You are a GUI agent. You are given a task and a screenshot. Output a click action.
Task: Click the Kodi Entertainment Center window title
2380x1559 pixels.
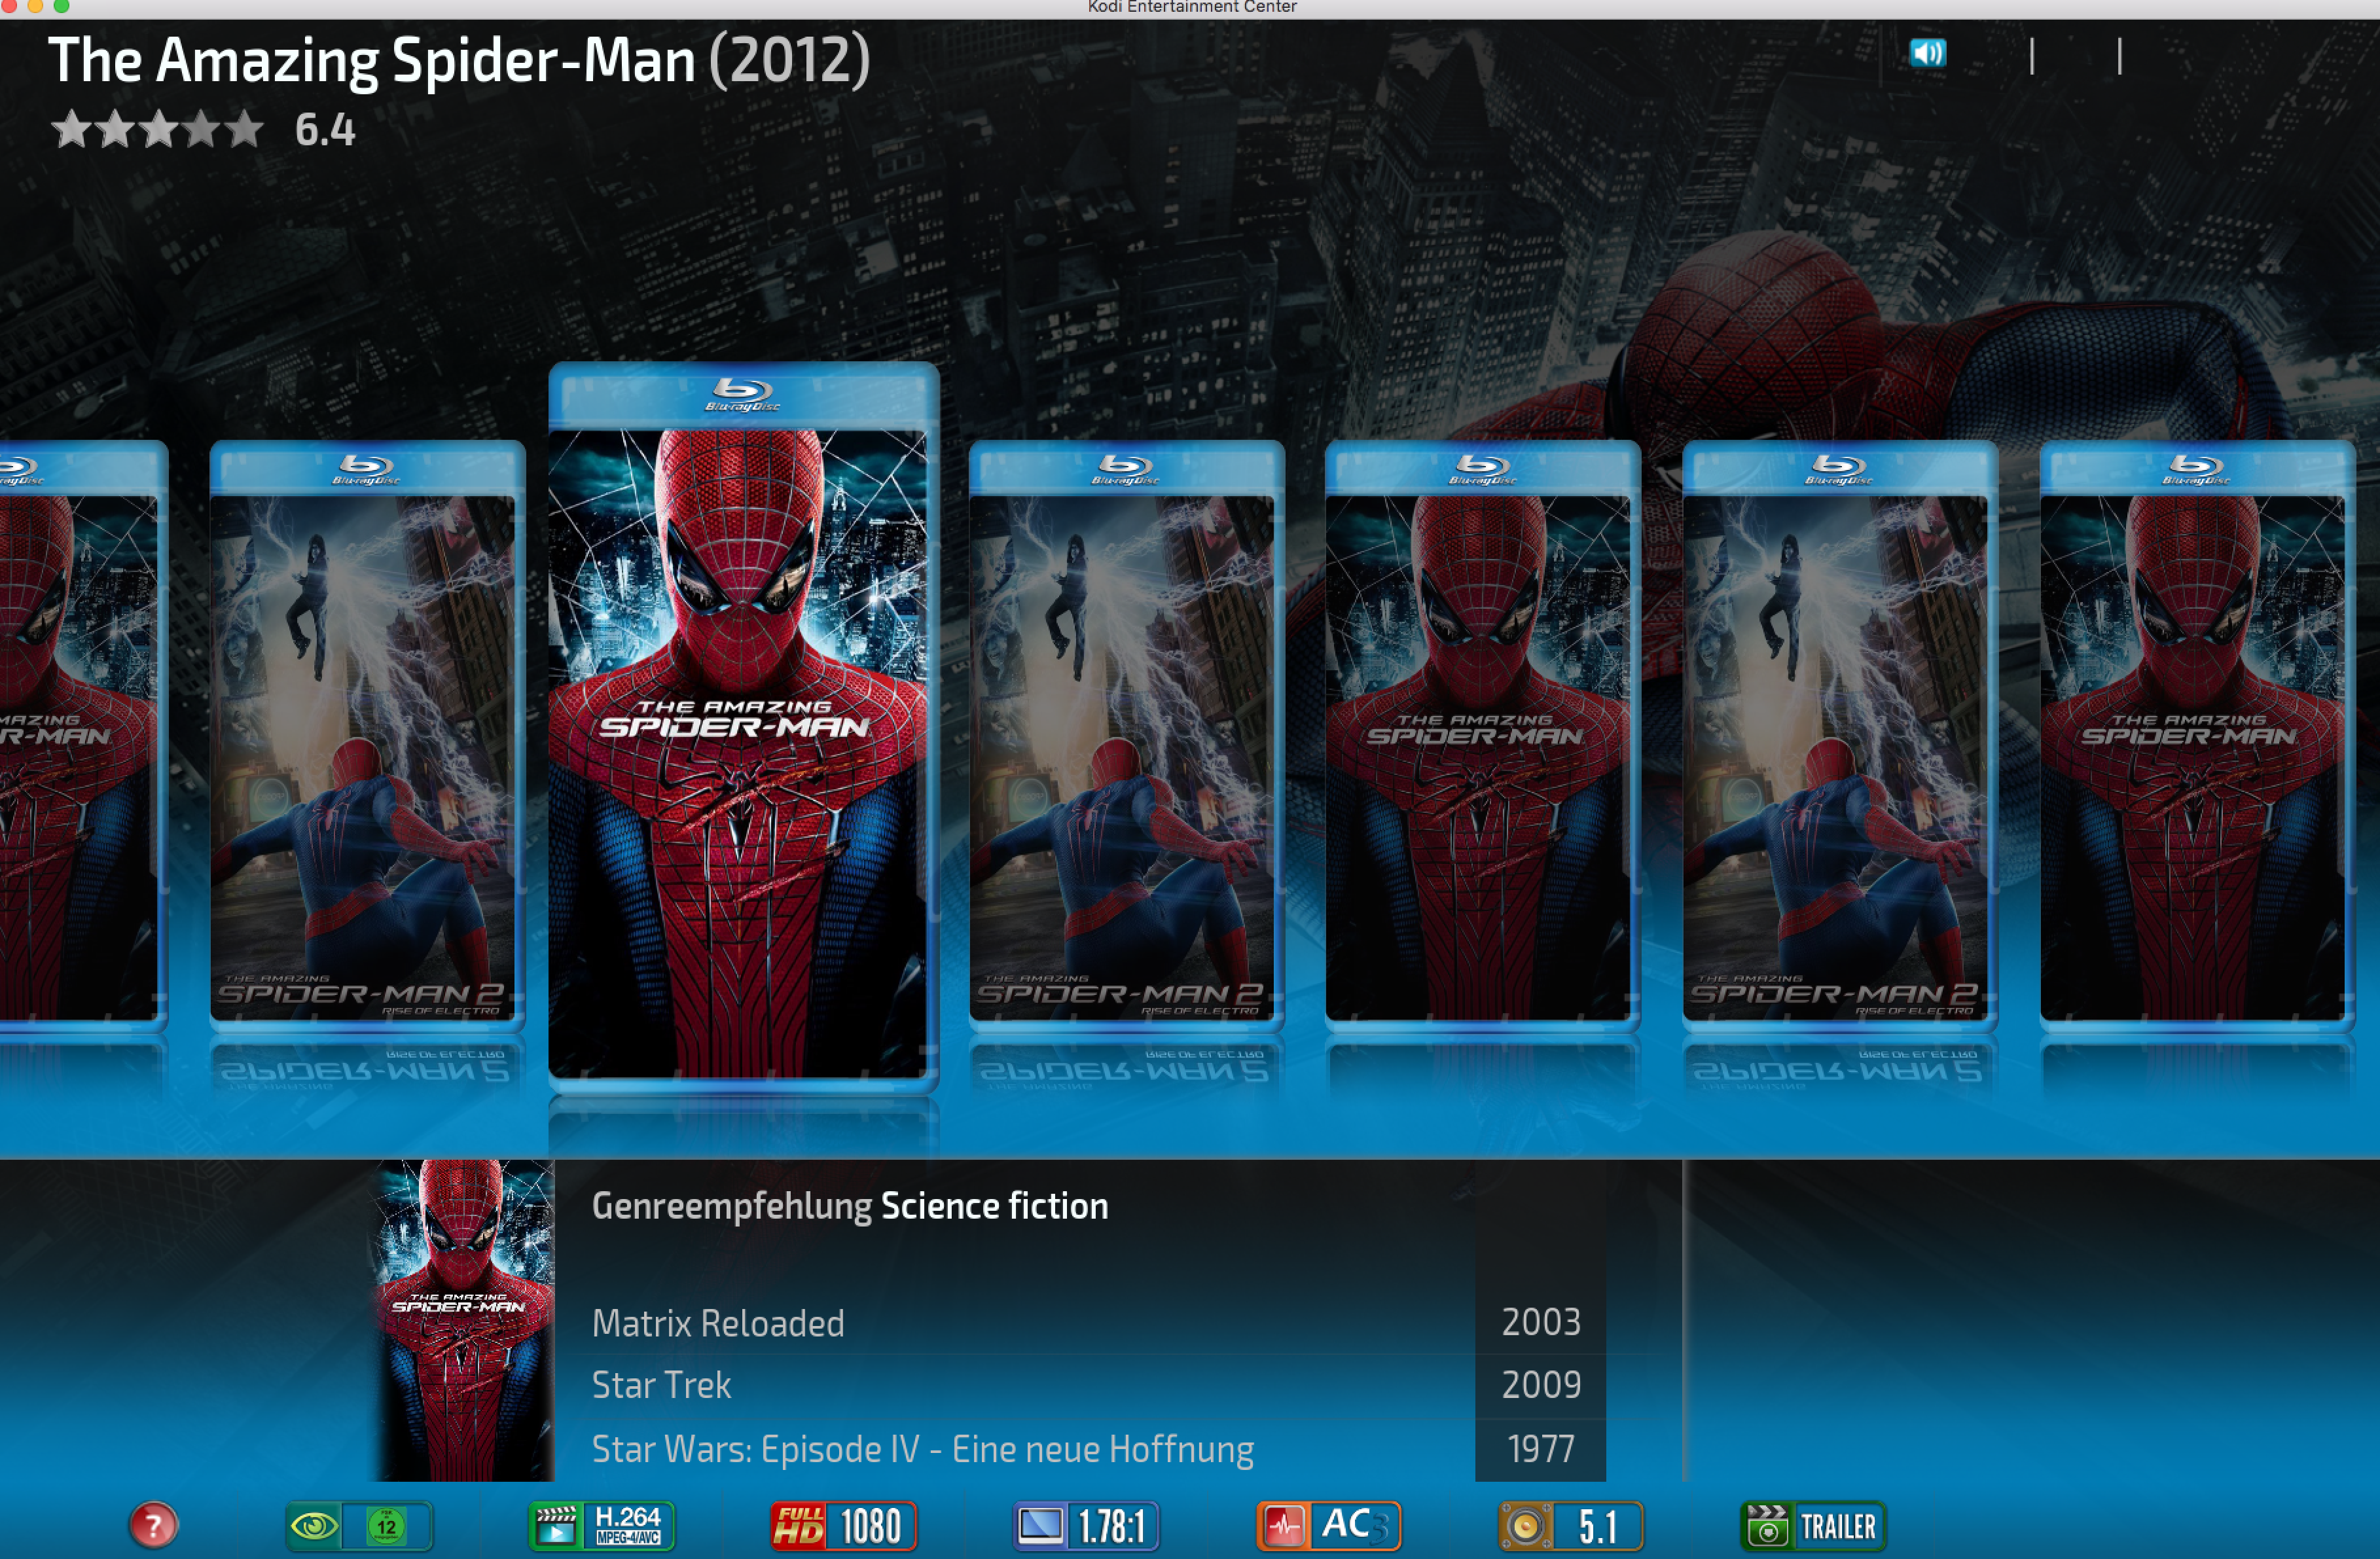[1192, 7]
